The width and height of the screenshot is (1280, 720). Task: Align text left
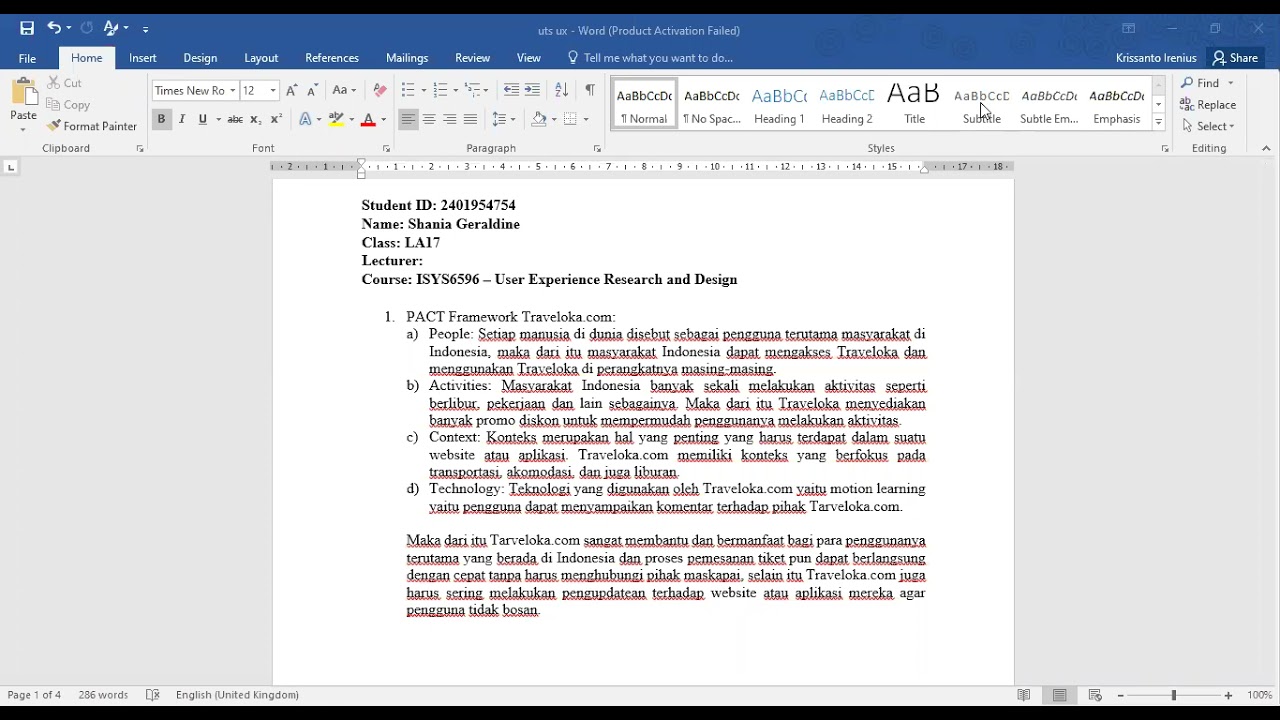pyautogui.click(x=408, y=119)
